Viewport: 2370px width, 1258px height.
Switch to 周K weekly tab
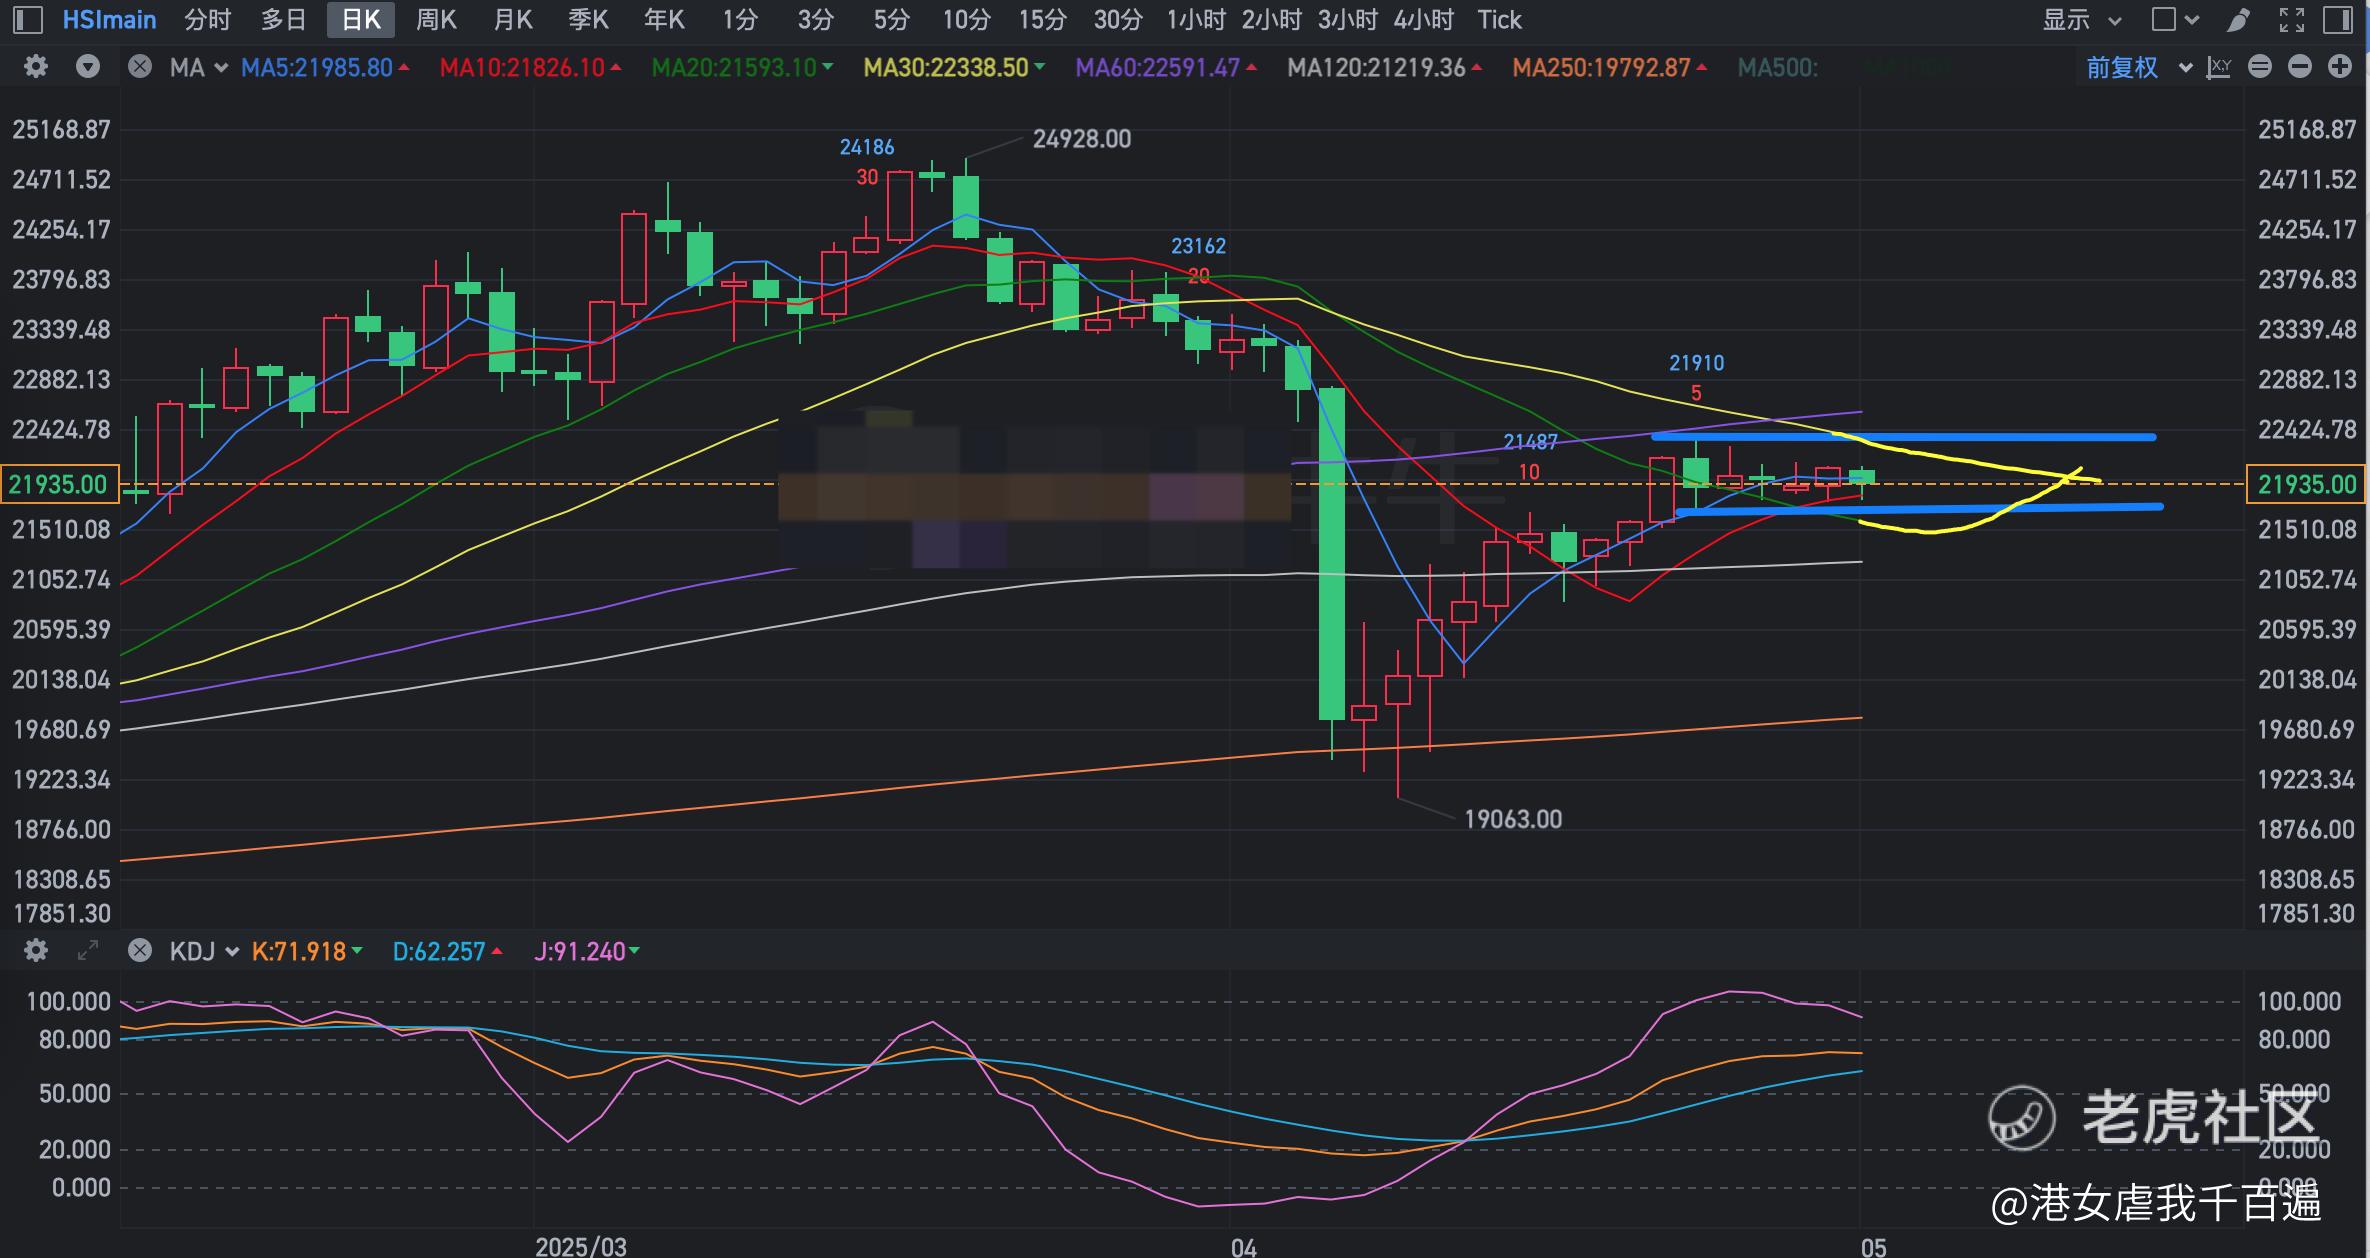coord(436,20)
